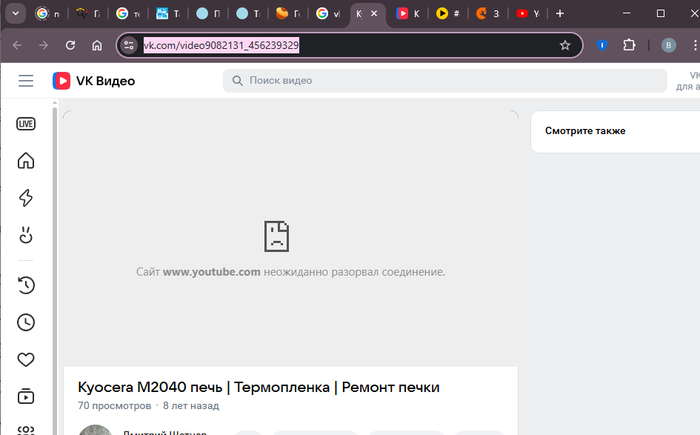Screen dimensions: 700x435
Task: Open the browser profile avatar B
Action: [668, 45]
